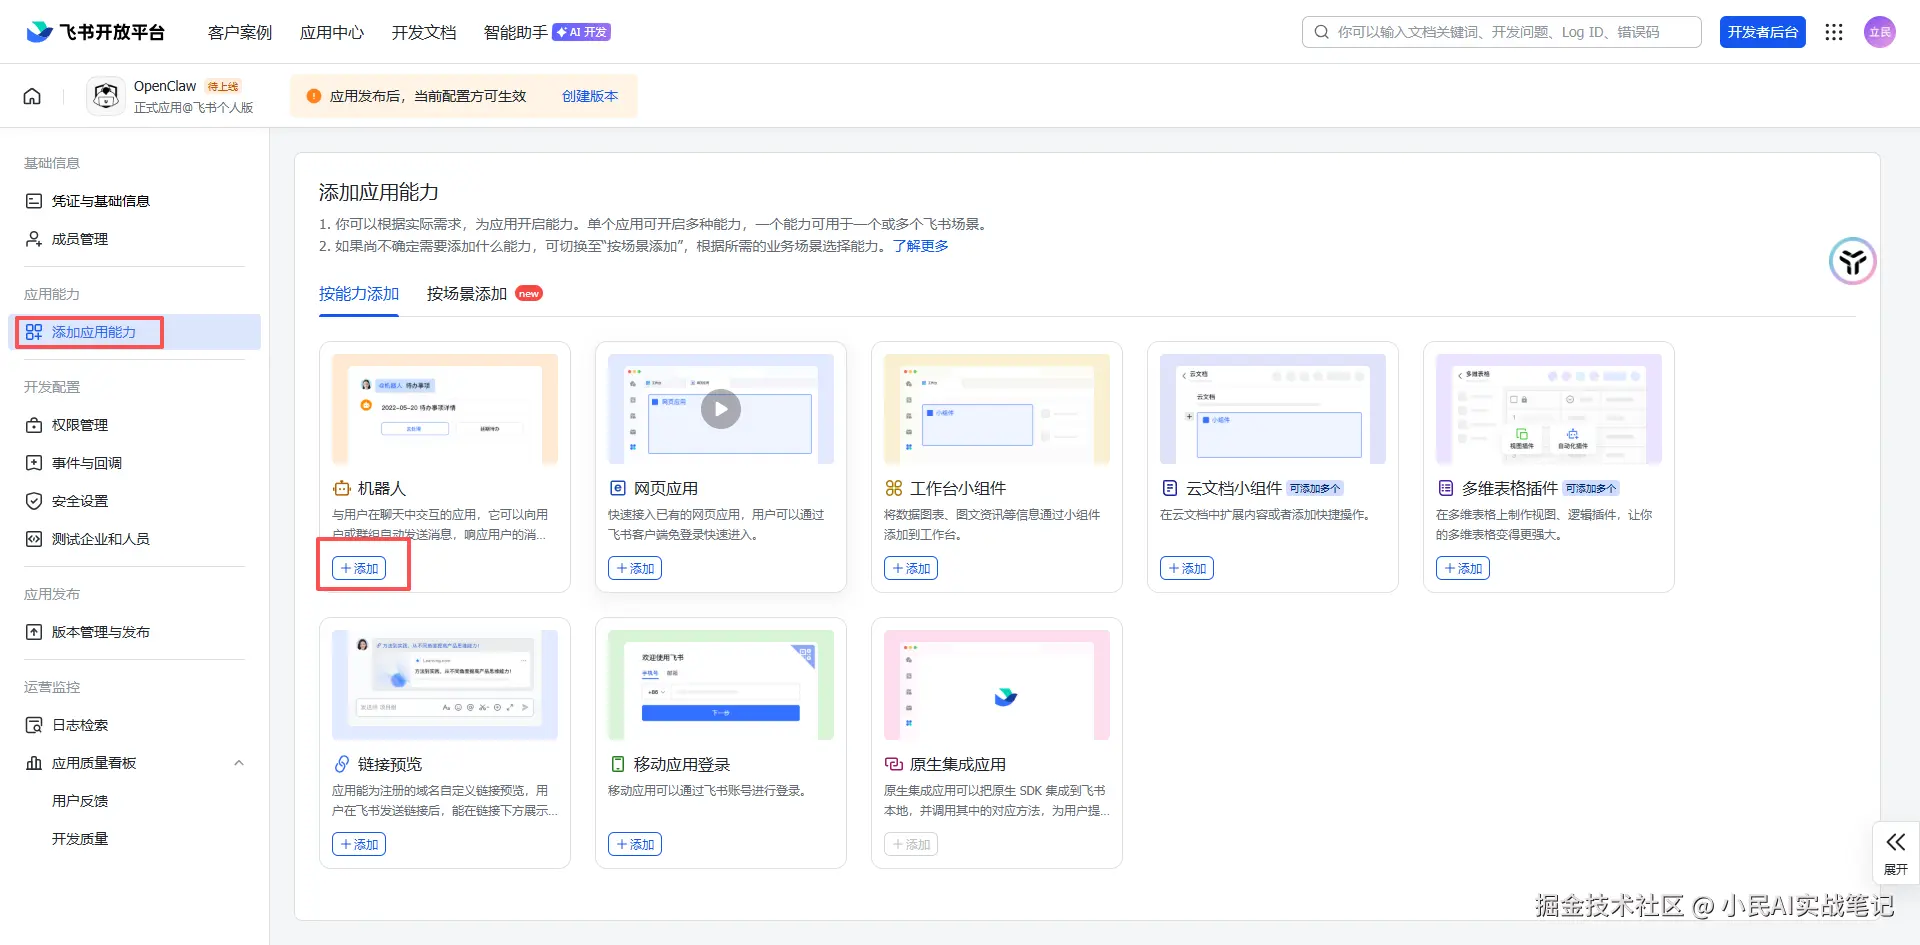Add the 云文档小组件 capability
1920x945 pixels.
pos(1187,568)
